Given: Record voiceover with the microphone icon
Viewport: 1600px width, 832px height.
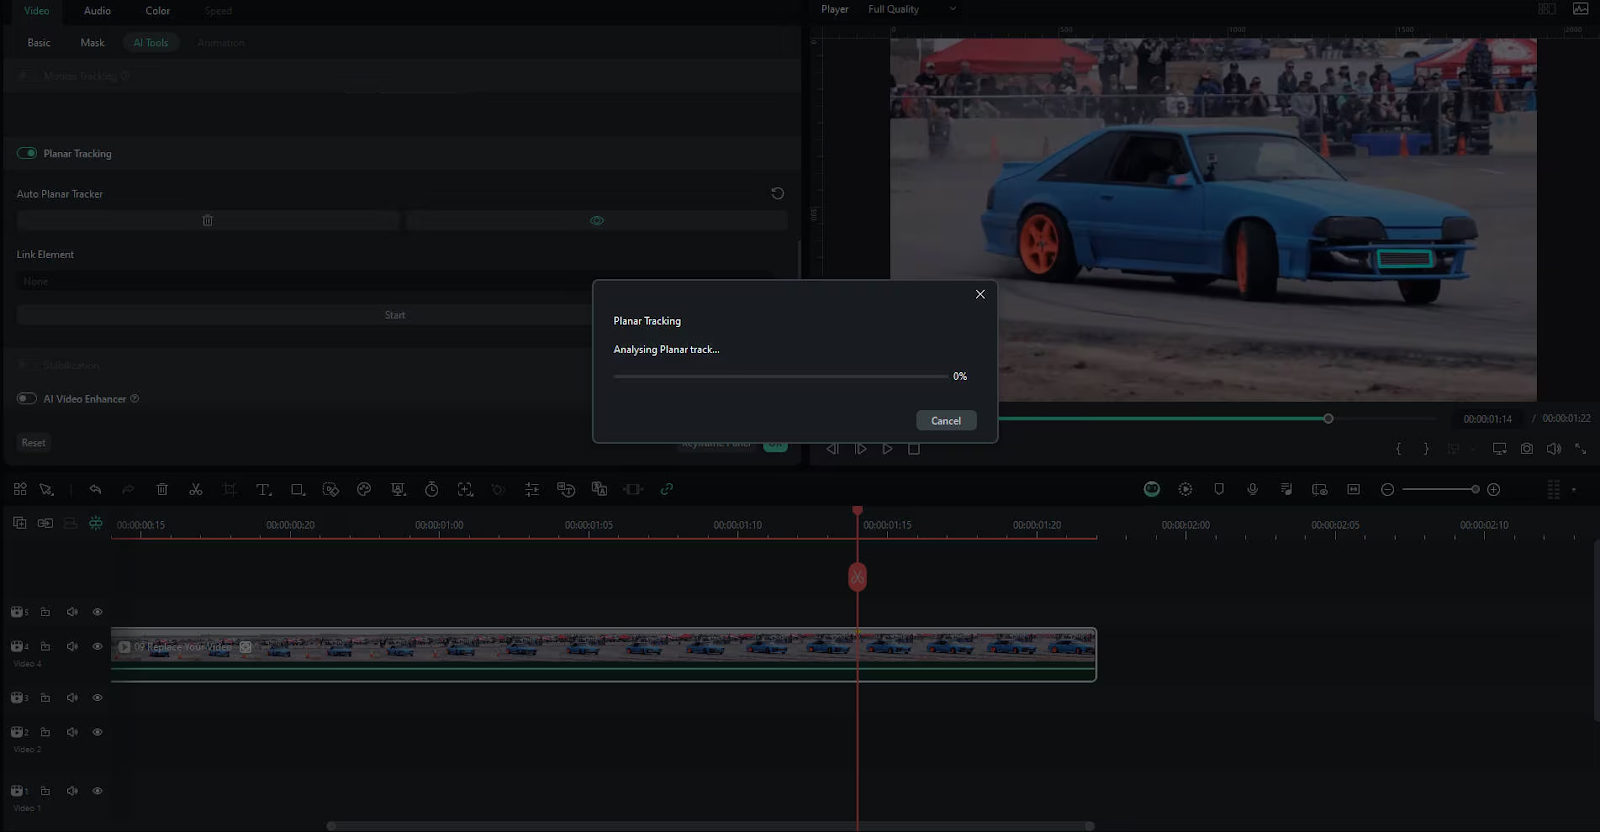Looking at the screenshot, I should [1252, 490].
